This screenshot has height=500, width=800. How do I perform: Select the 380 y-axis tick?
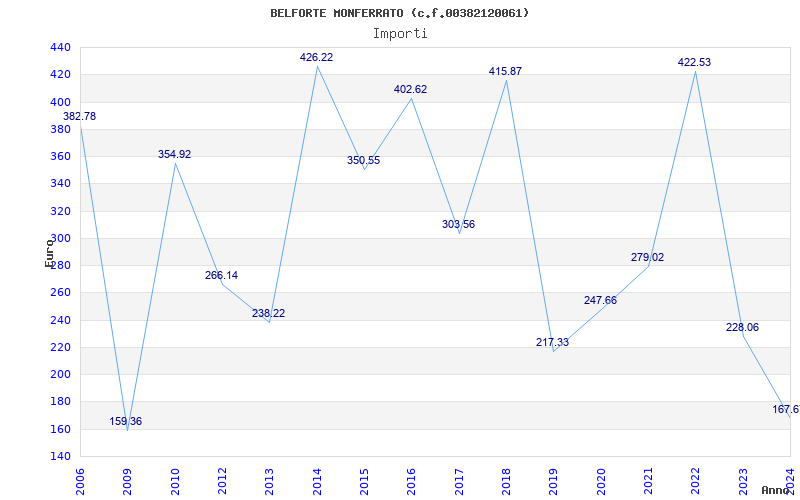click(60, 129)
